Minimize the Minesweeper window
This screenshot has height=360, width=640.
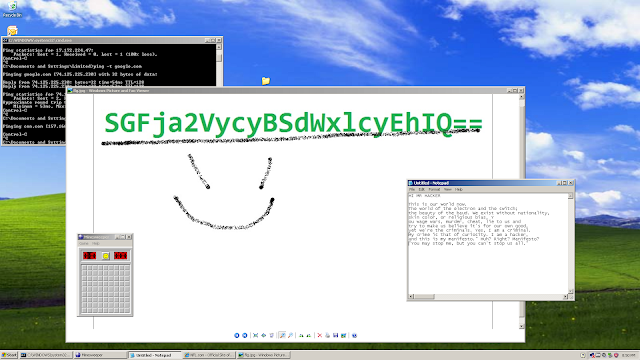pos(117,237)
